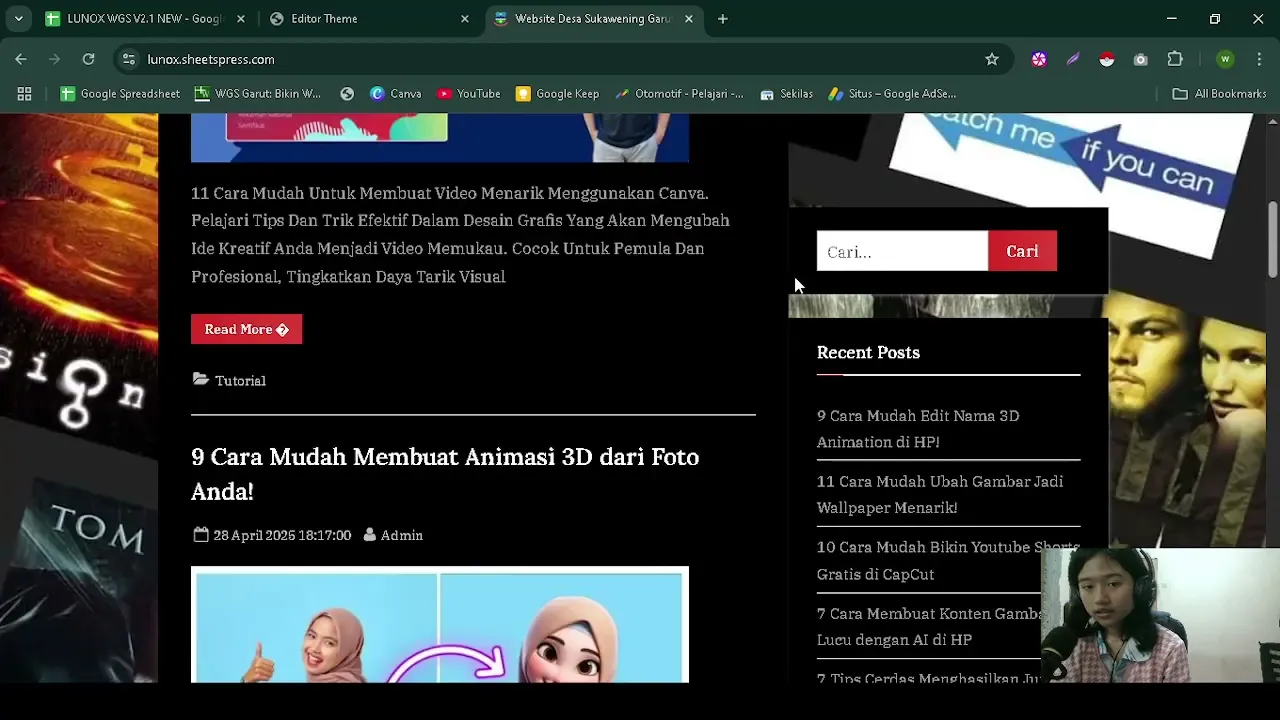The height and width of the screenshot is (720, 1280).
Task: Click the pen extension icon in toolbar
Action: coord(1073,59)
